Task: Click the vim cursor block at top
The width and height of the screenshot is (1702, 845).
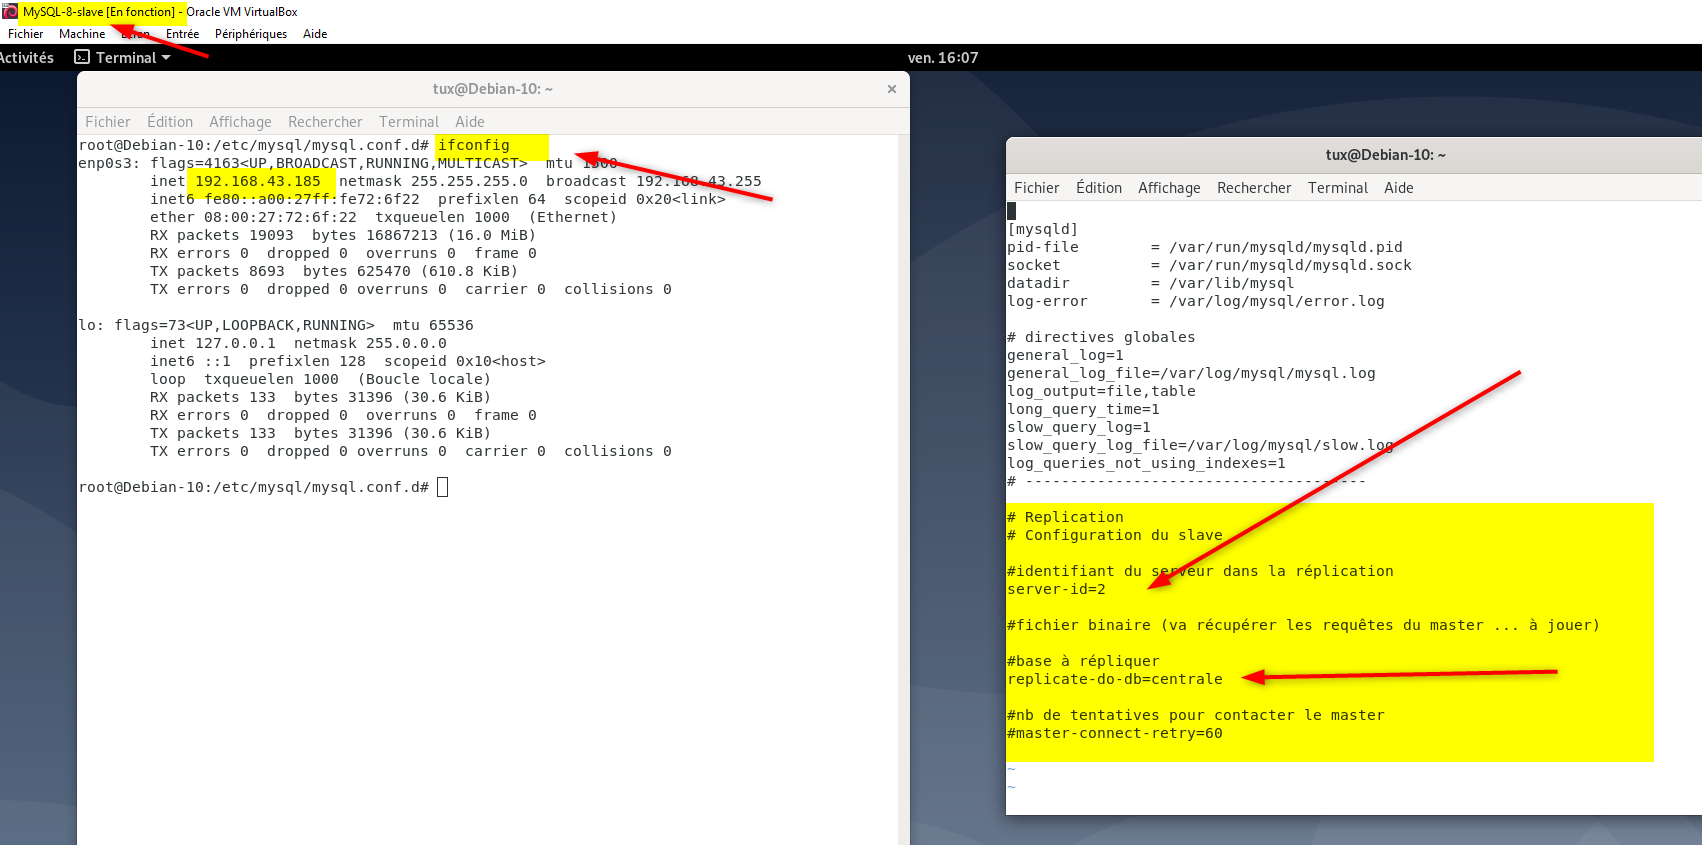Action: (1011, 211)
